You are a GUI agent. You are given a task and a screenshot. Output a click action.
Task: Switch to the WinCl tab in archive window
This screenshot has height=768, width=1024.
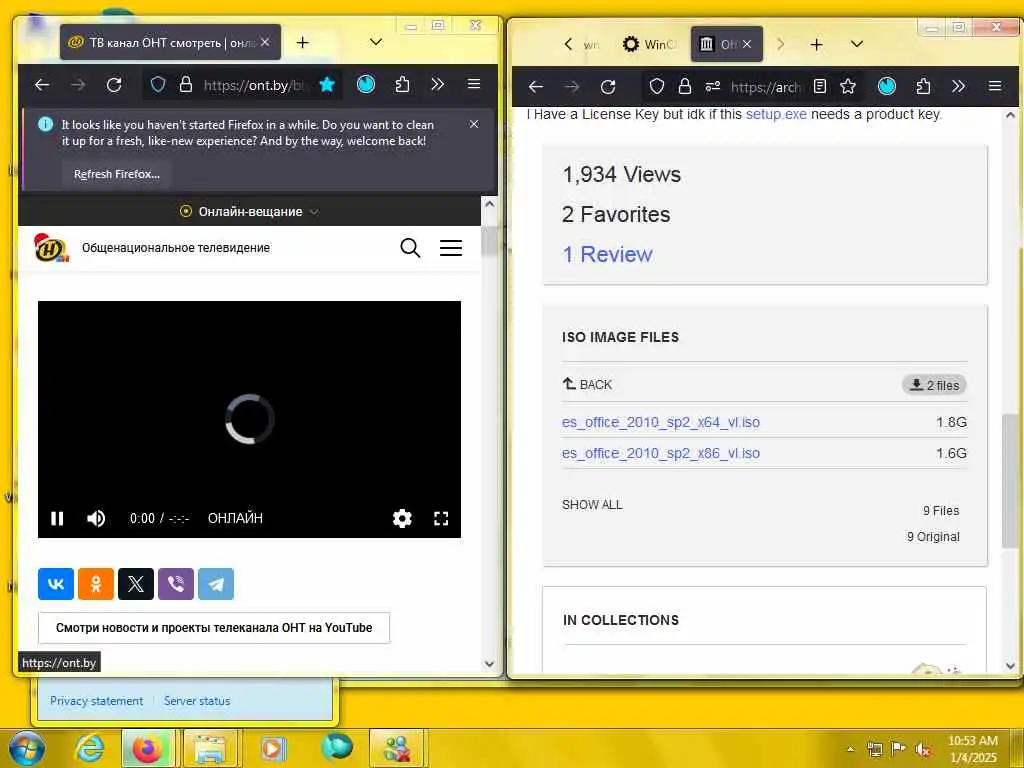[648, 44]
